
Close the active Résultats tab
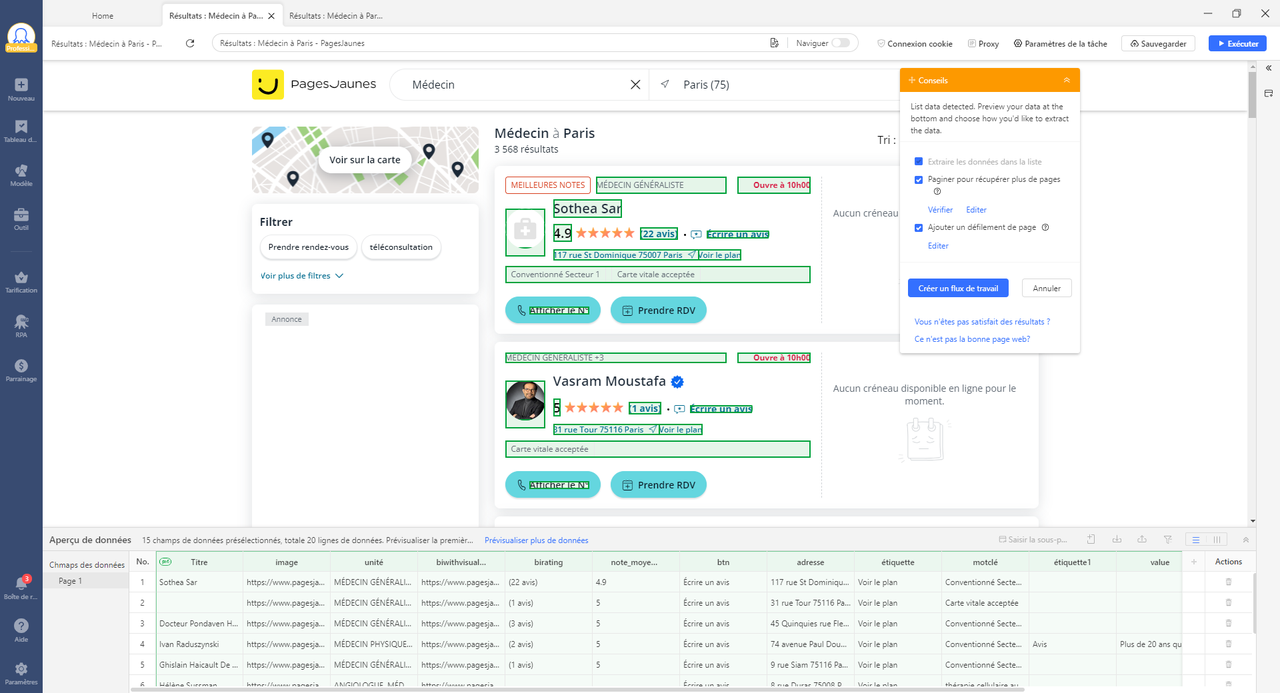click(271, 16)
